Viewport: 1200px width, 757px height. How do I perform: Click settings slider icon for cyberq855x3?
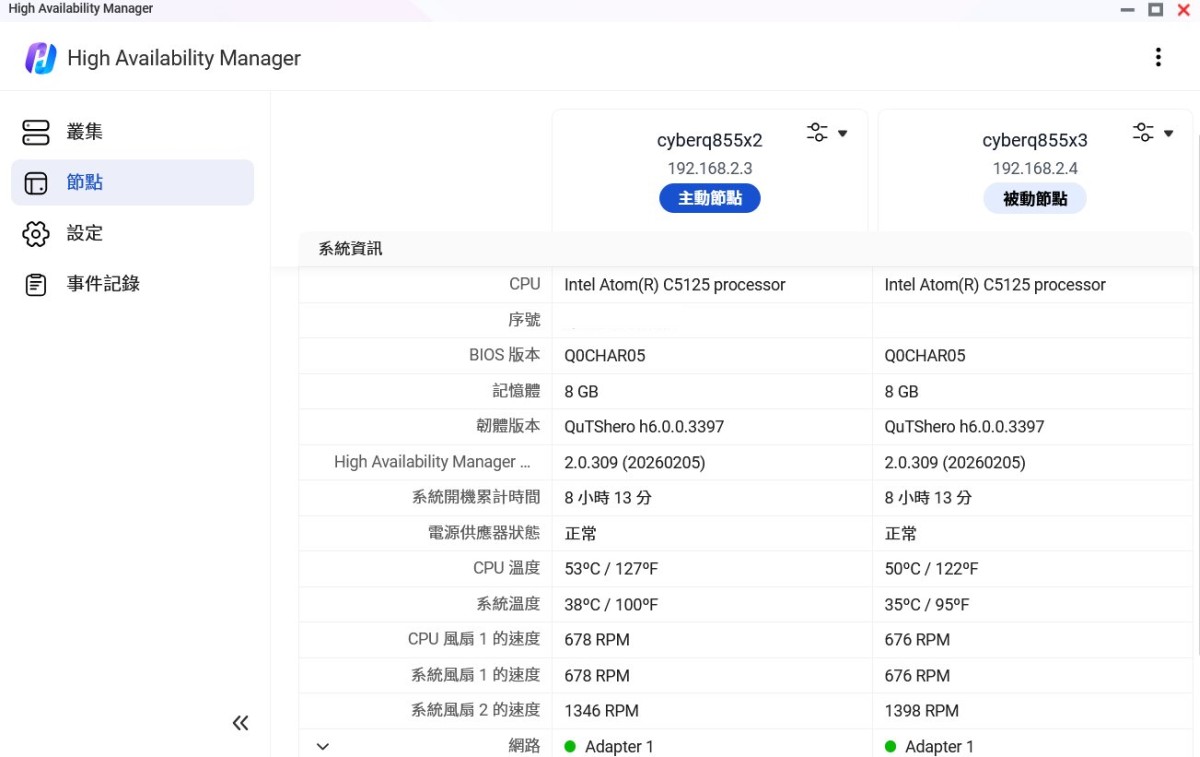tap(1143, 133)
